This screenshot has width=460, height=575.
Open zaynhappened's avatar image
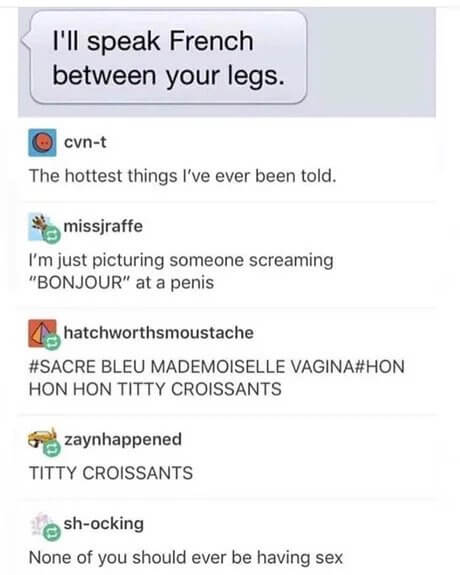point(42,439)
